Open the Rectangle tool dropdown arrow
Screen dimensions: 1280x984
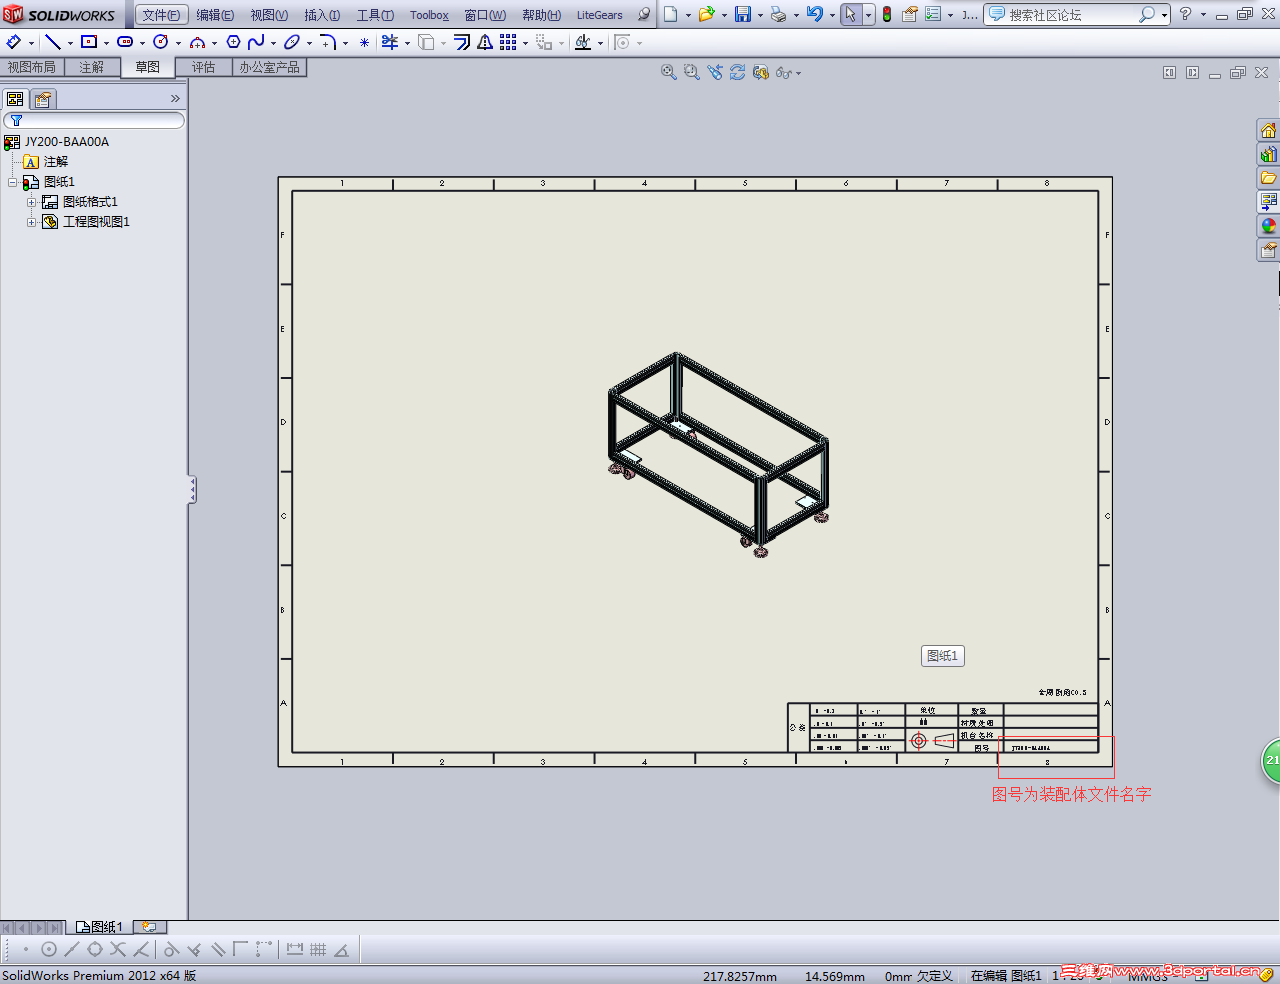pos(106,43)
